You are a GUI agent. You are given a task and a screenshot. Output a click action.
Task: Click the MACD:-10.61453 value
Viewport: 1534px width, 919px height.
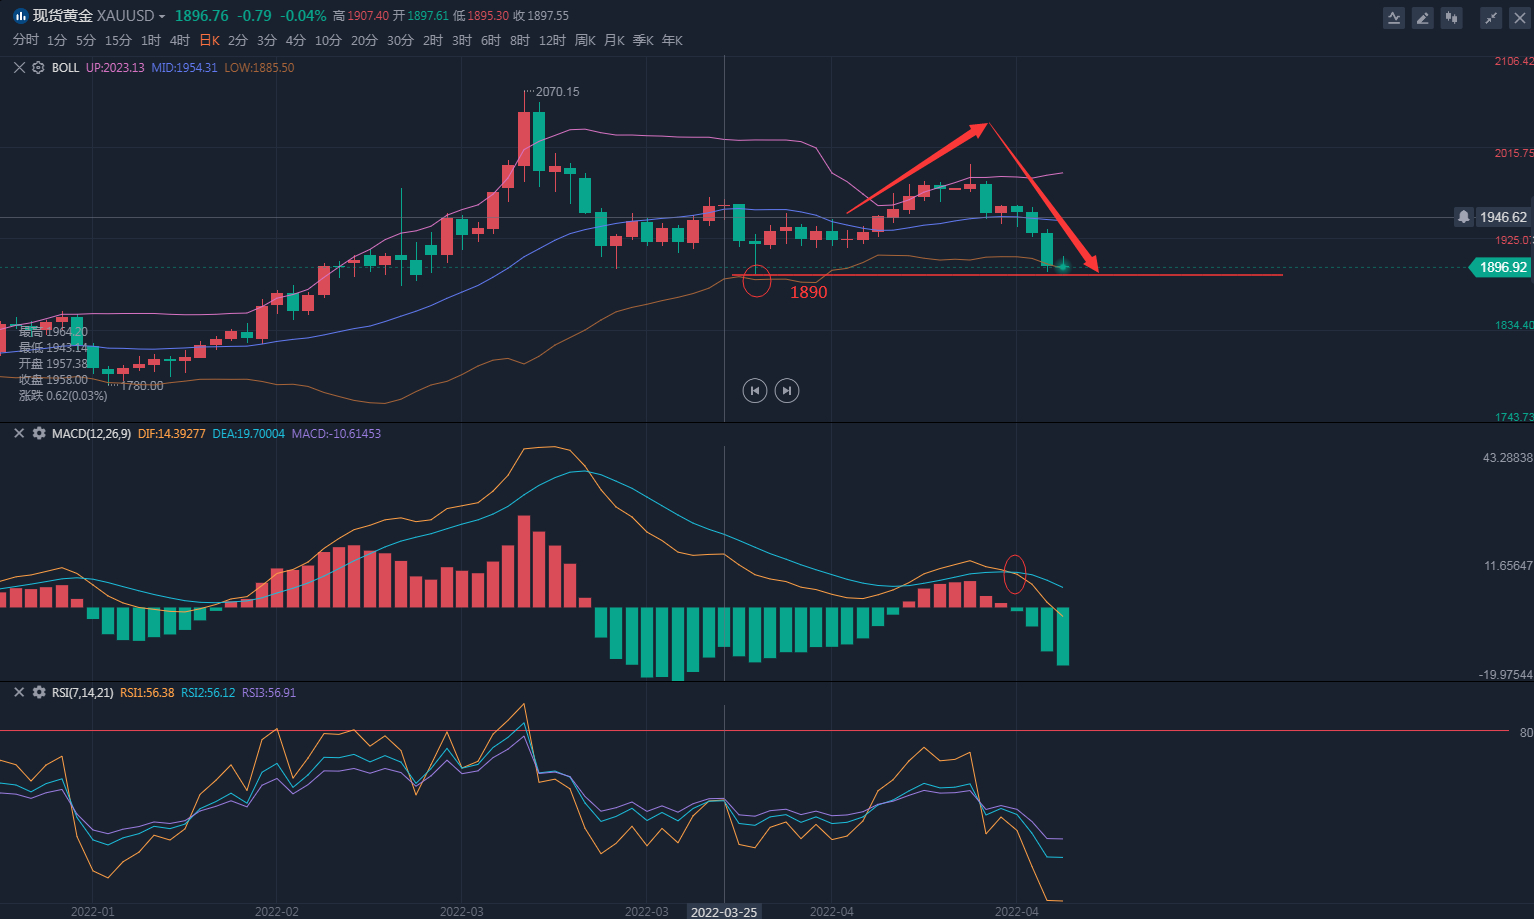336,434
